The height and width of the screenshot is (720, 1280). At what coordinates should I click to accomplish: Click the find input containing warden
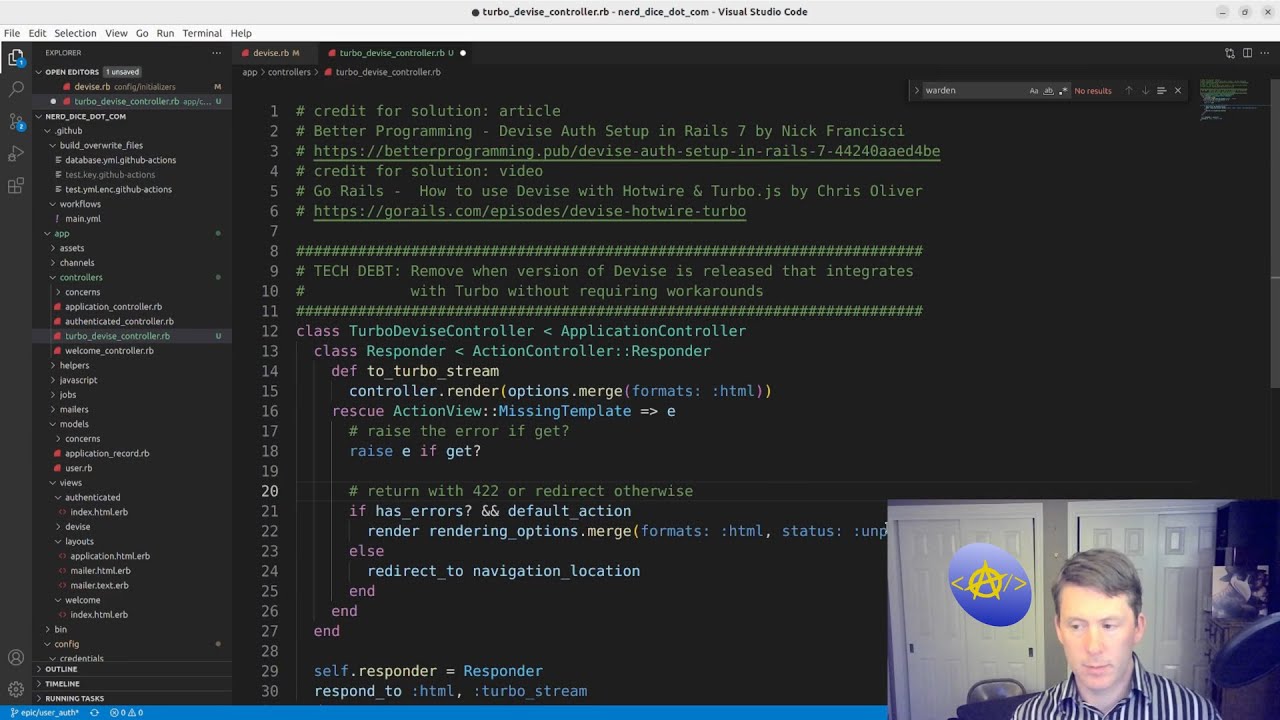click(974, 90)
